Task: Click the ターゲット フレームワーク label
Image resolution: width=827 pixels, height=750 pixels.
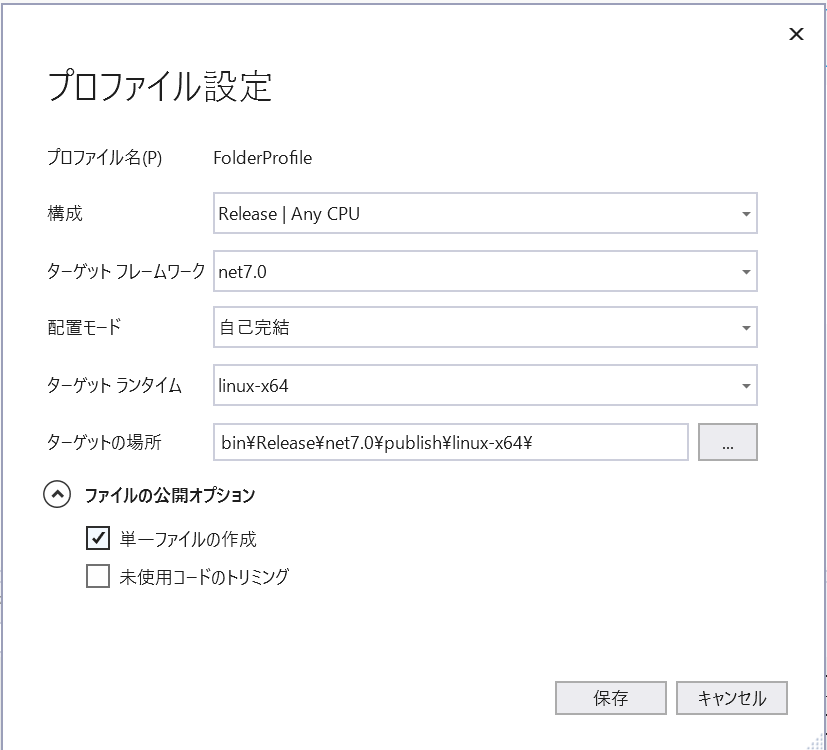Action: pos(126,272)
